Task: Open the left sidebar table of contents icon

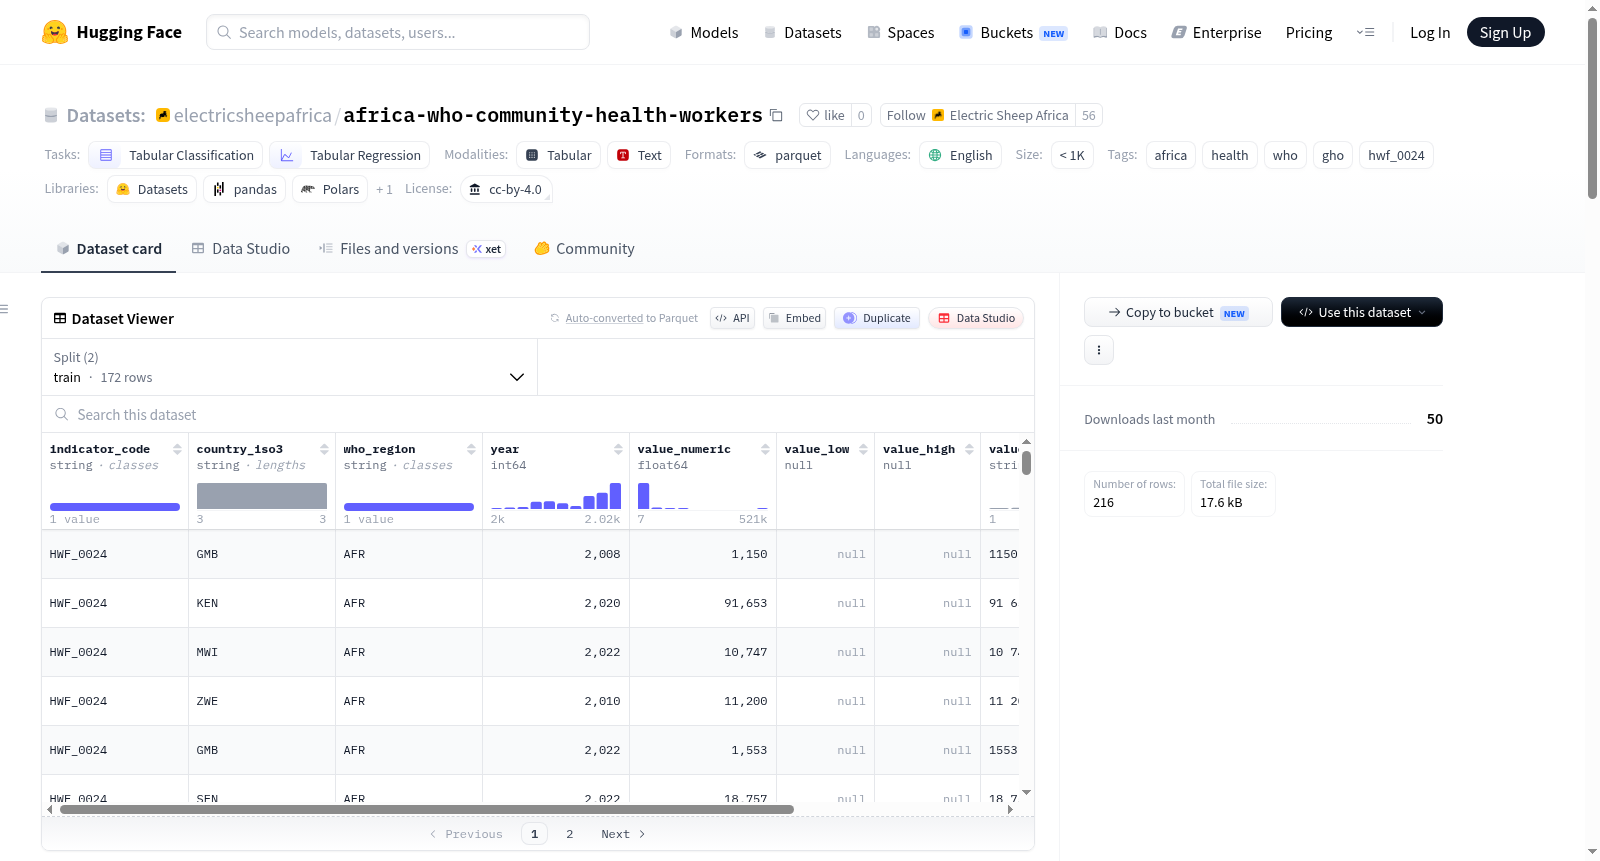Action: [x=4, y=309]
